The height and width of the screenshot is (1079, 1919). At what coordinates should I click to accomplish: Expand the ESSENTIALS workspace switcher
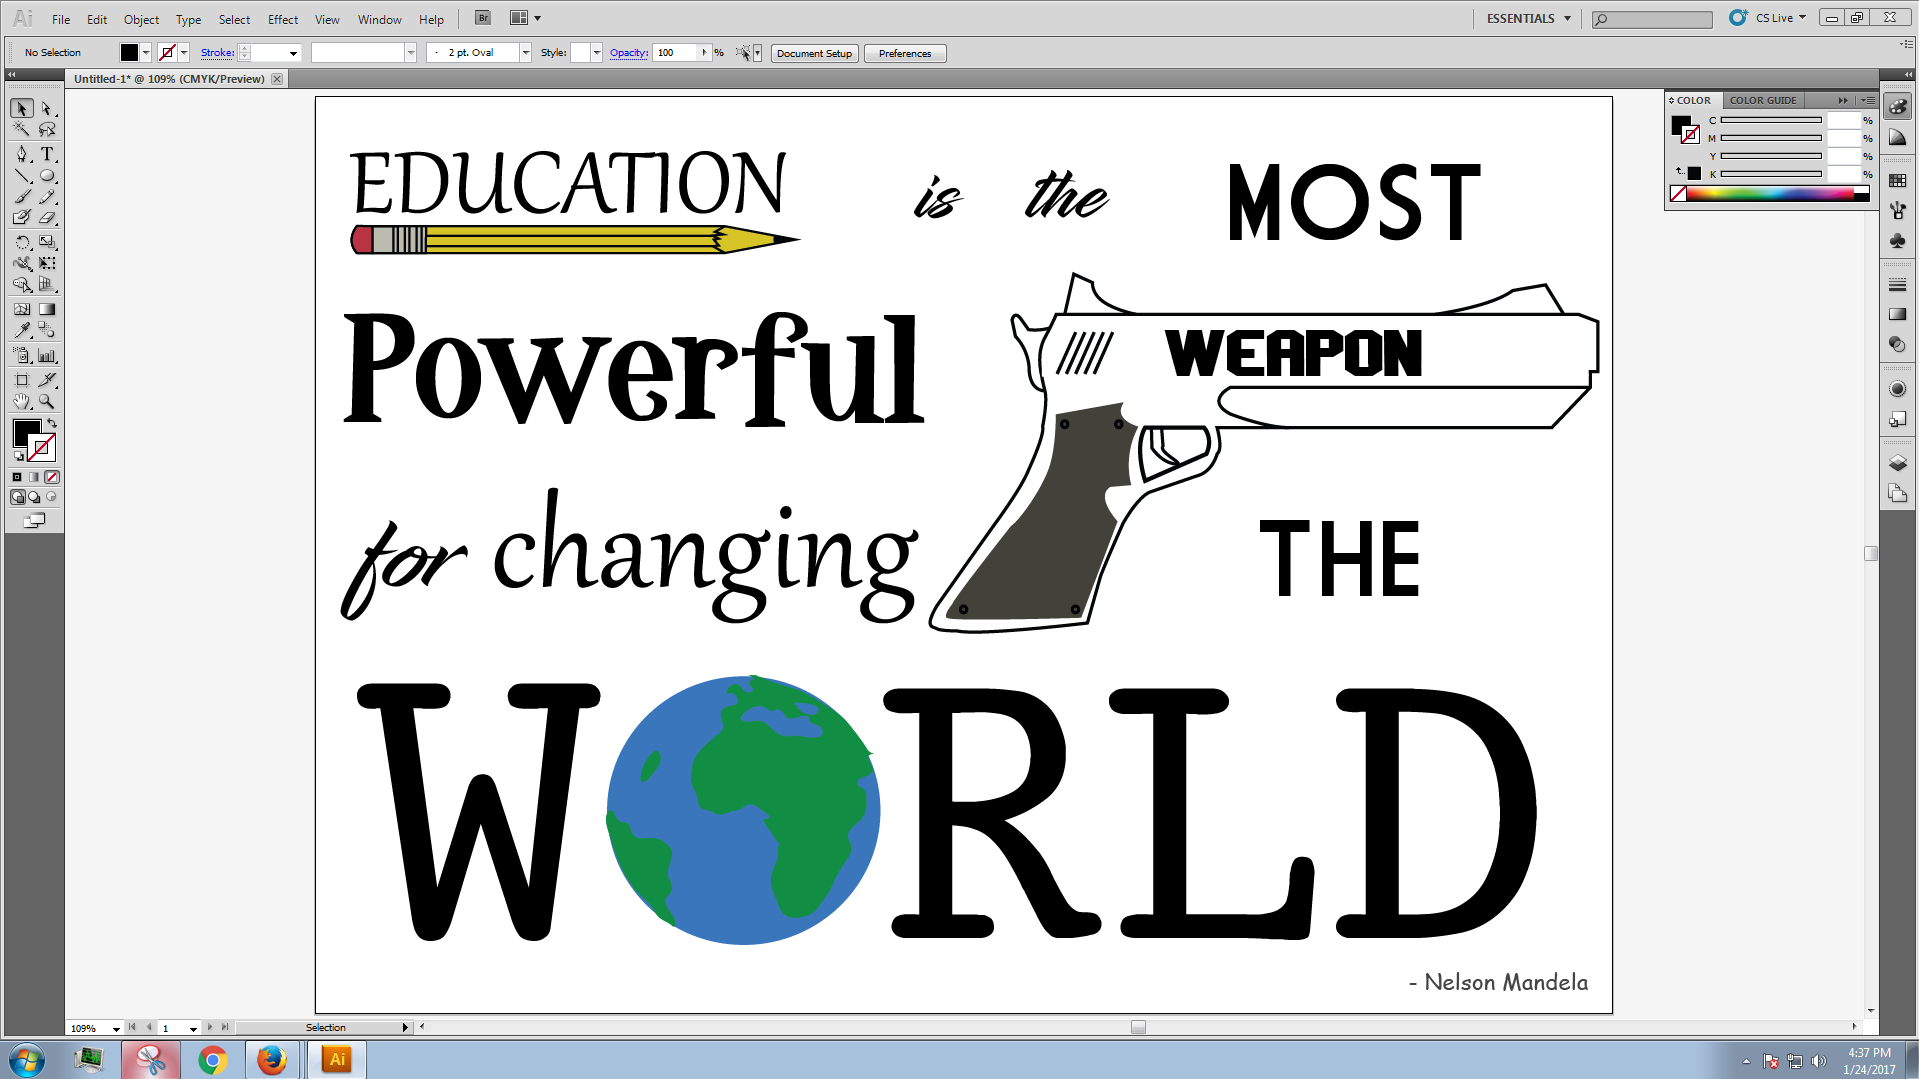[x=1528, y=18]
